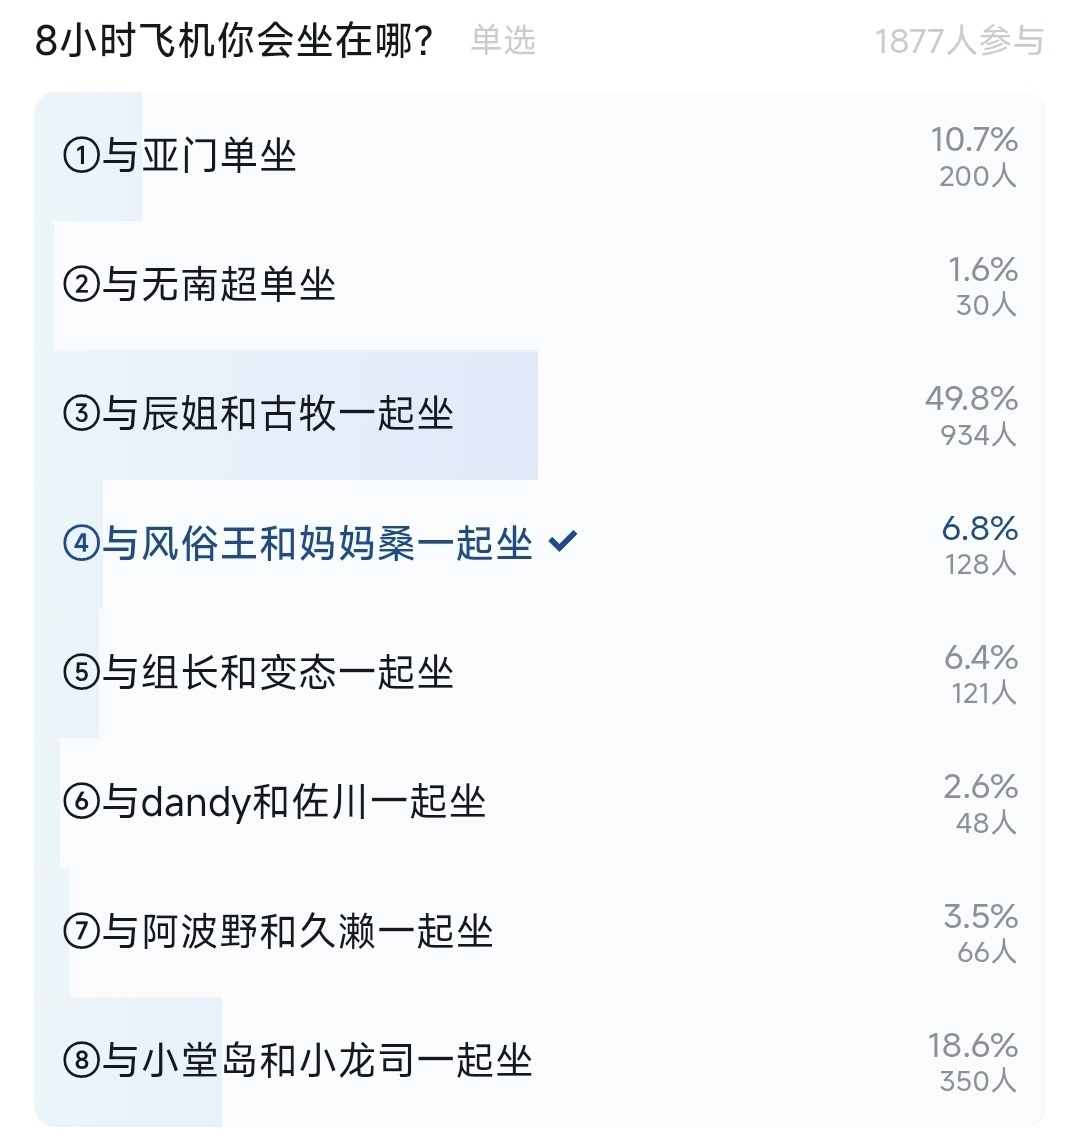Choose option ②与无南超单坐
This screenshot has height=1147, width=1080.
(x=199, y=285)
